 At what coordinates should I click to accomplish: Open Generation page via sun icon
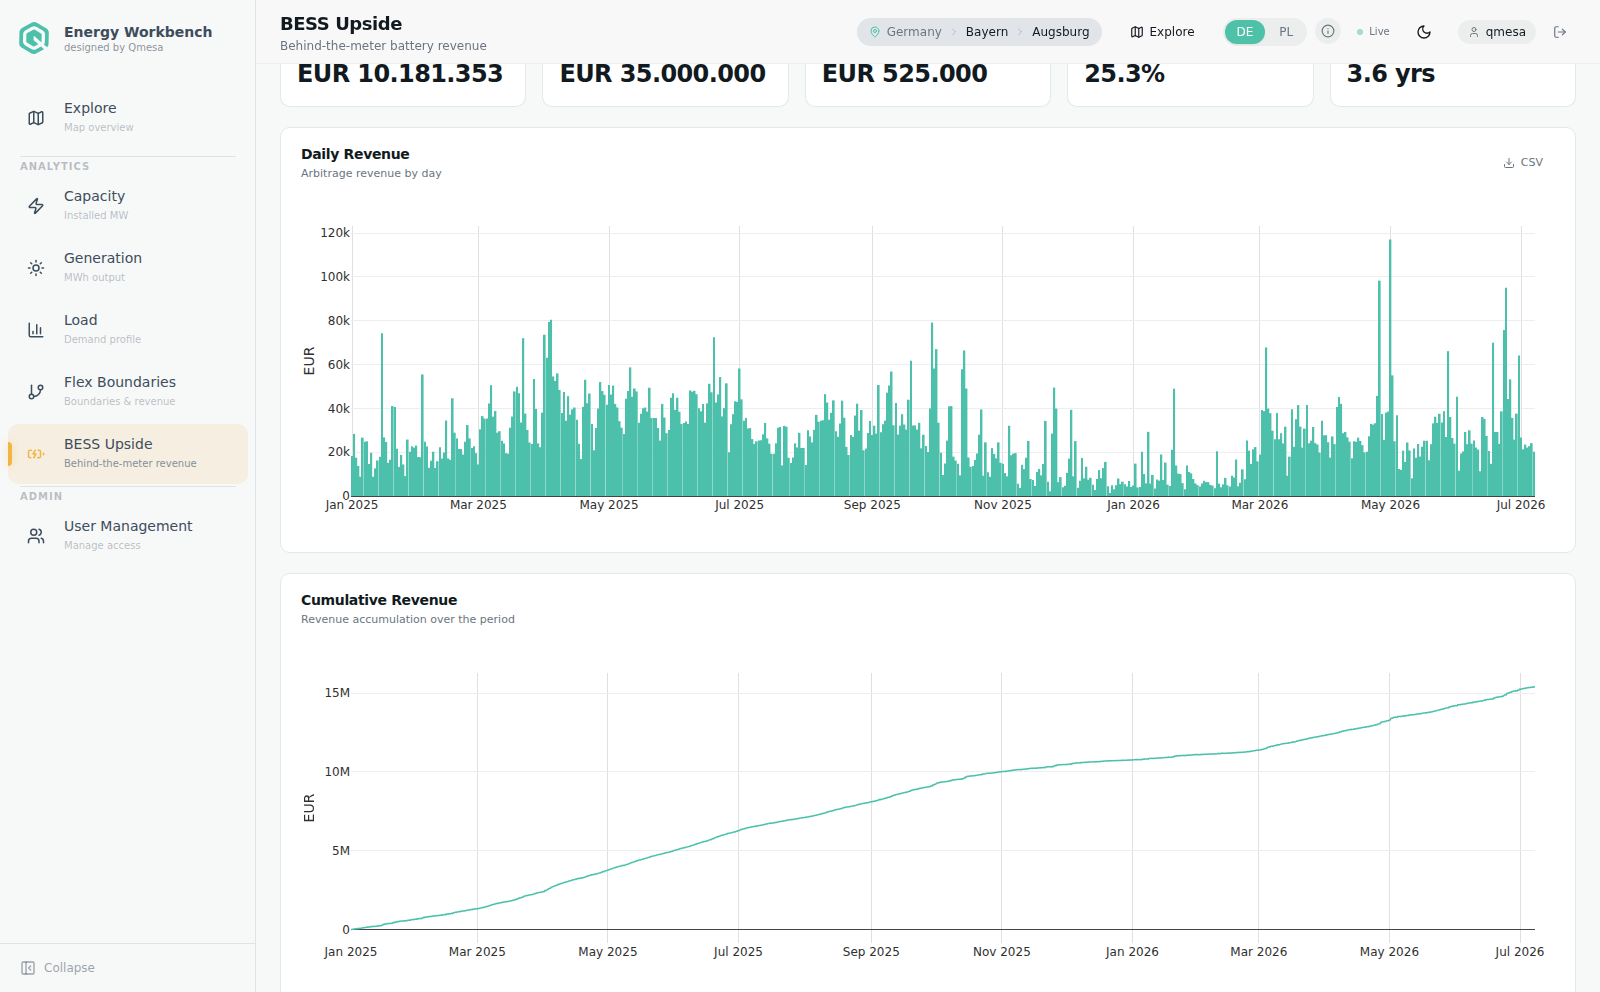36,268
